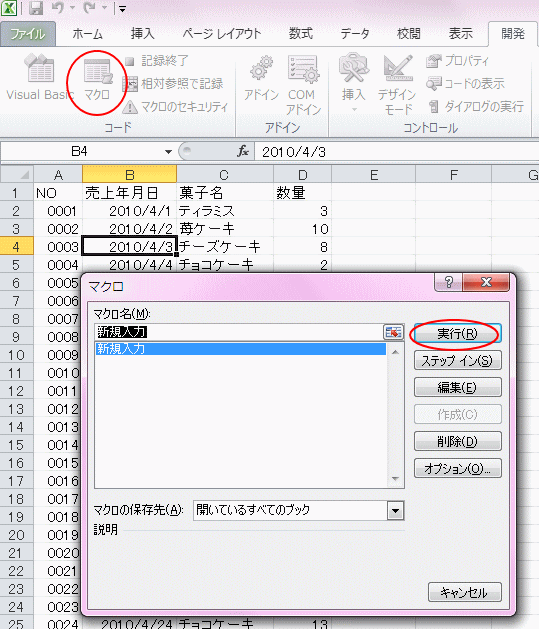Toggle 相対参照で記録 option

(173, 83)
